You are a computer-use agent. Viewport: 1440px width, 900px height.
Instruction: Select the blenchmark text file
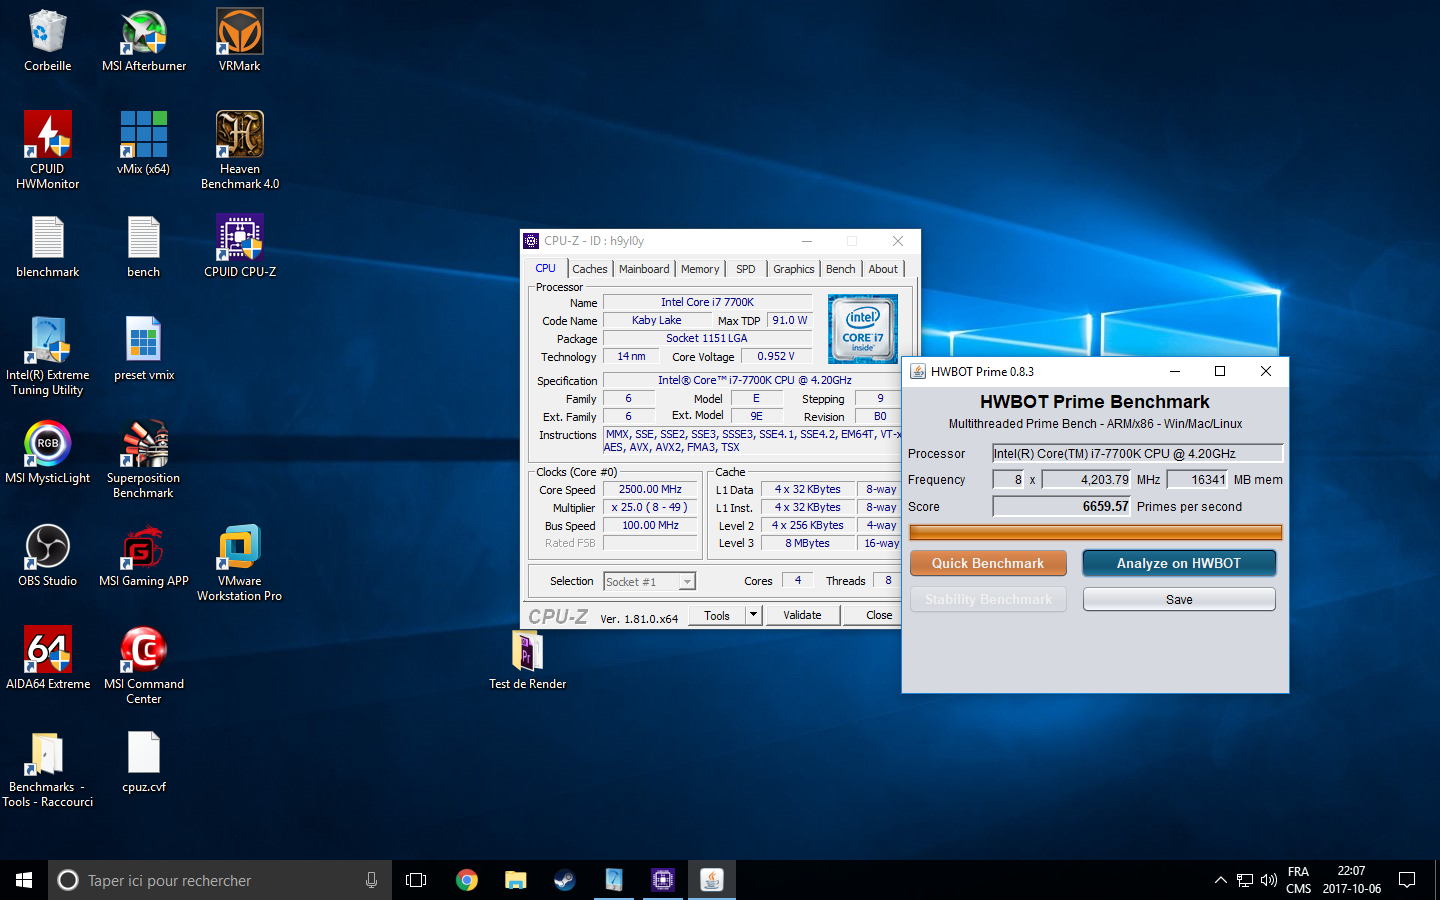point(47,247)
